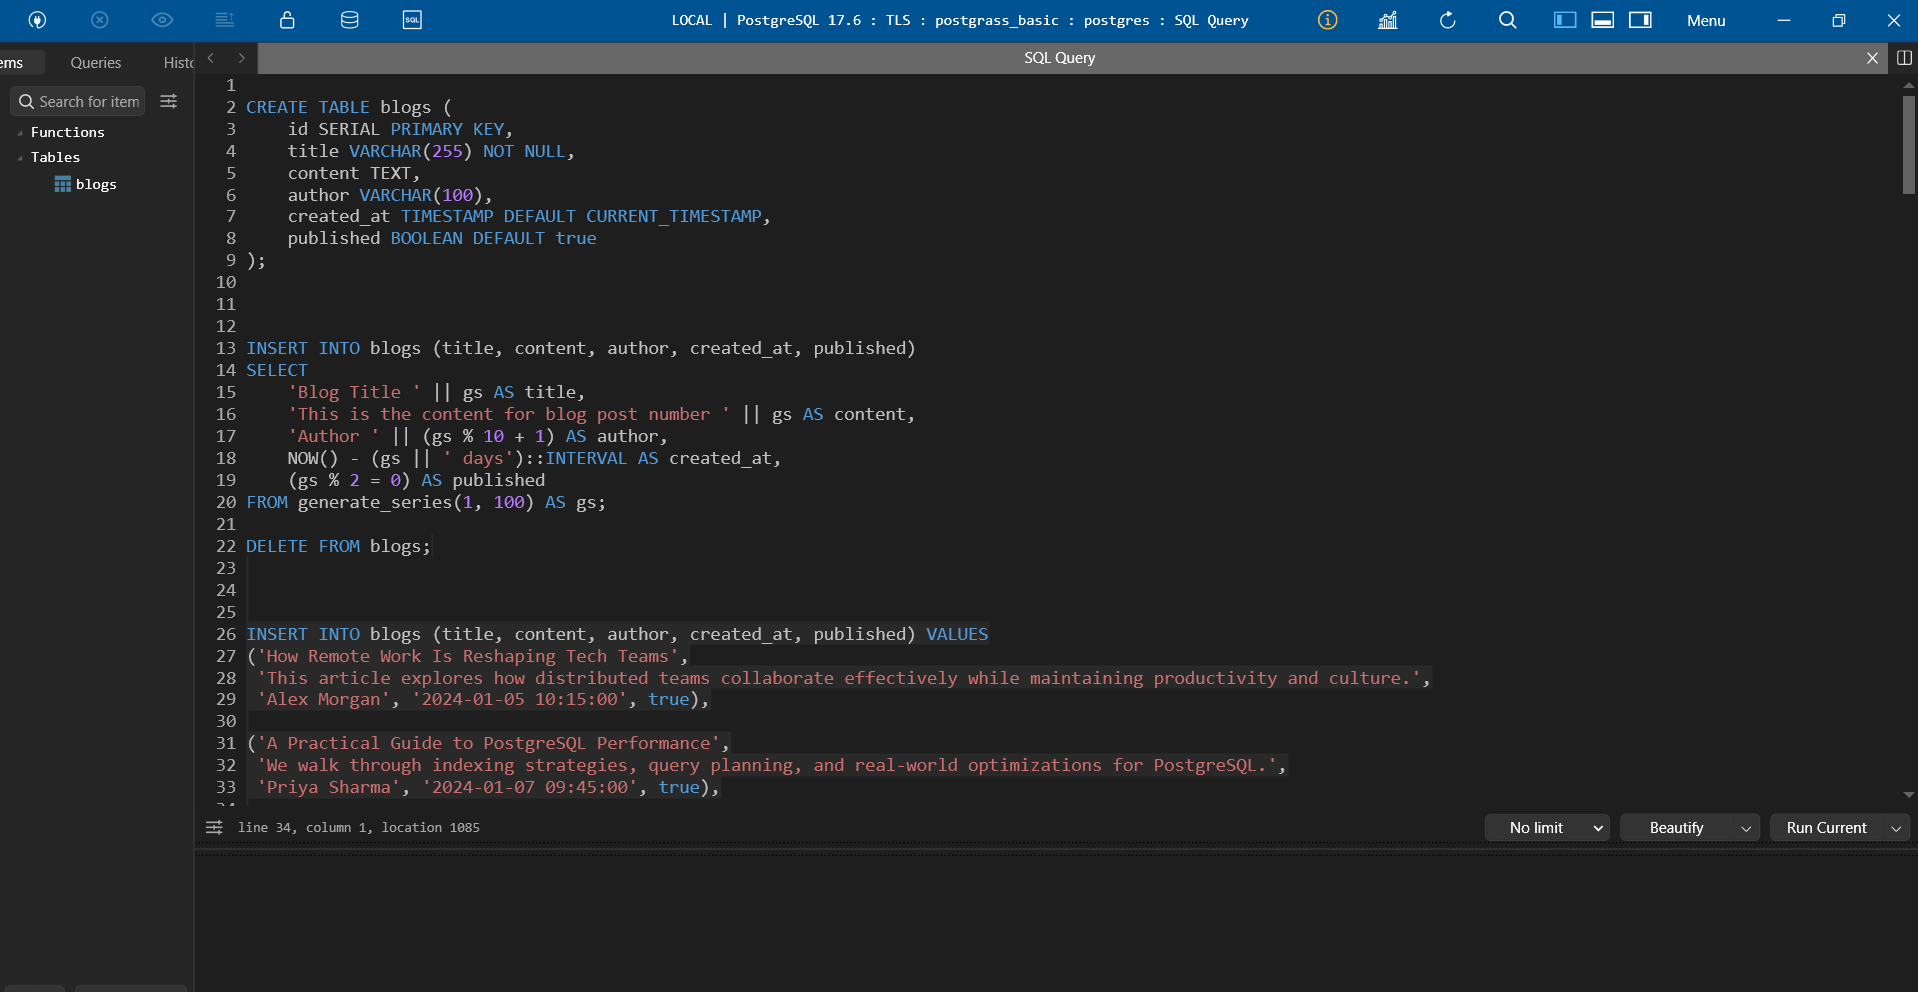1918x992 pixels.
Task: Select the disconnect icon in the toolbar
Action: [99, 20]
